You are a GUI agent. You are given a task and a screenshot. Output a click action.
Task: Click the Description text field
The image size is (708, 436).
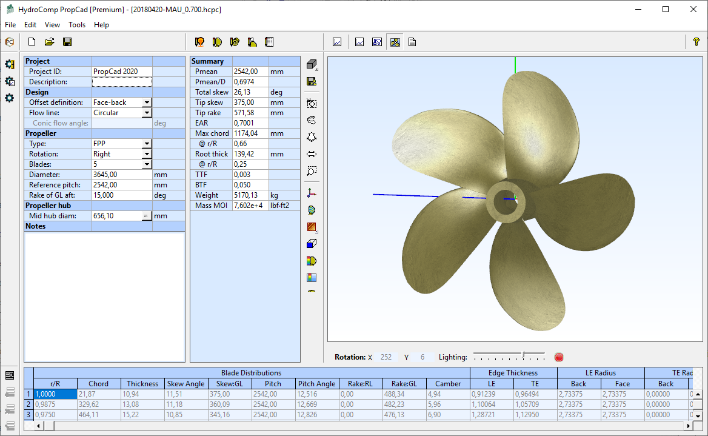[x=120, y=82]
